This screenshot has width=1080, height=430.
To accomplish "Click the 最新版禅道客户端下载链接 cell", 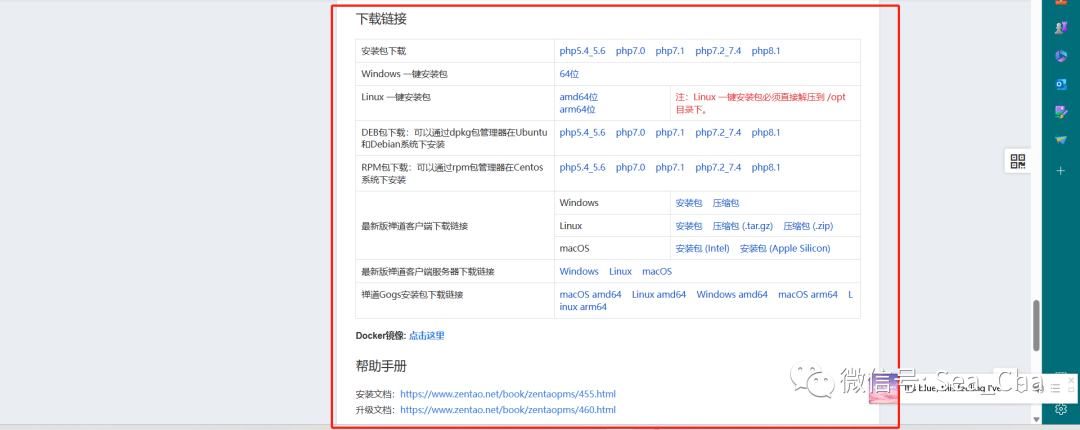I will click(x=455, y=226).
